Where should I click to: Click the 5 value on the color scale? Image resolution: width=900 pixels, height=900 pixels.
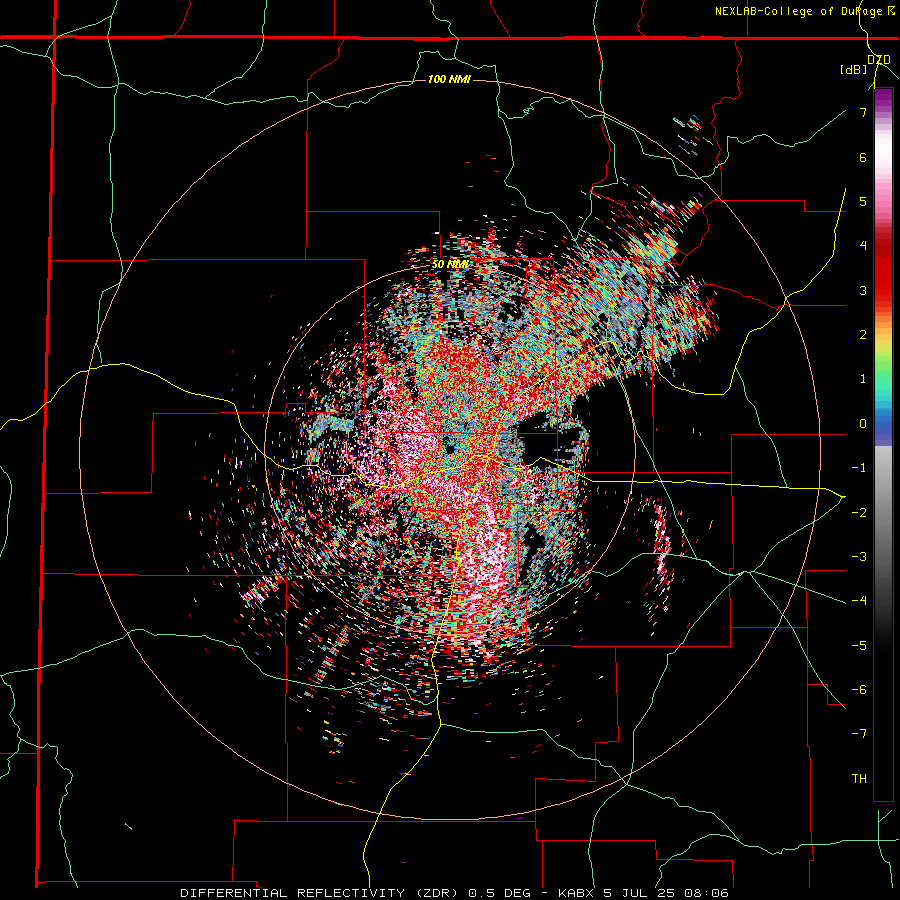coord(863,201)
